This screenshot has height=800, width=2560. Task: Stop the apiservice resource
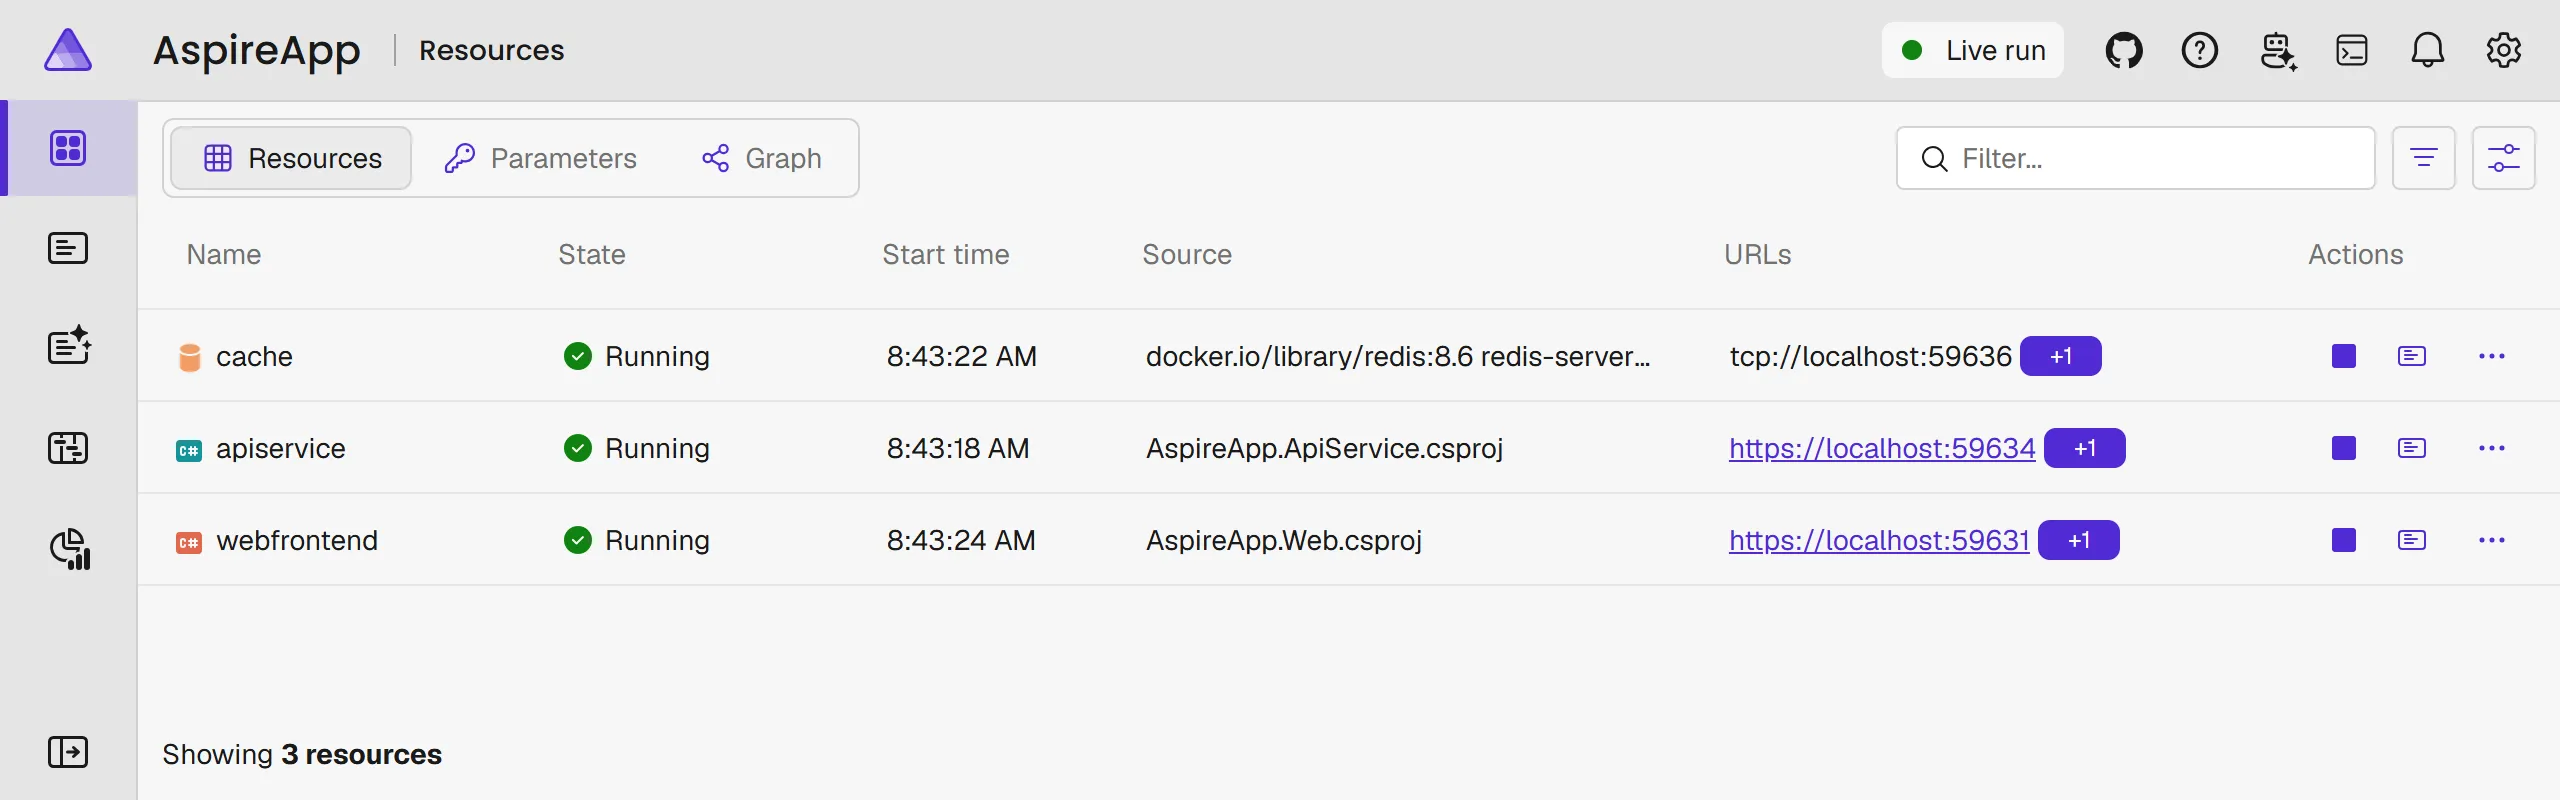(2344, 448)
